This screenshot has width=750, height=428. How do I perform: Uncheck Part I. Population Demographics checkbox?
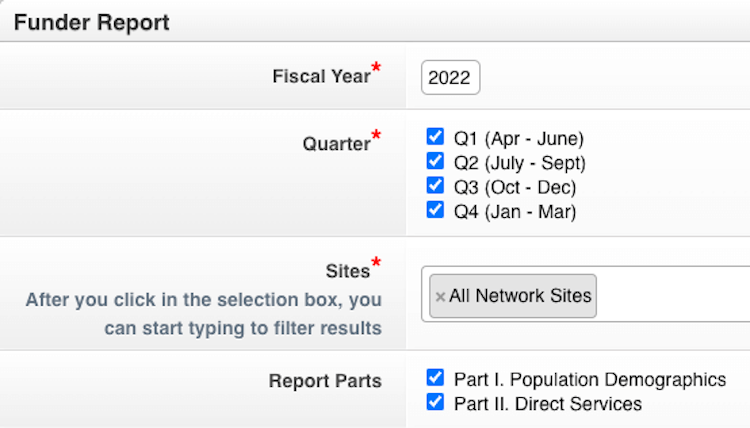(x=435, y=379)
